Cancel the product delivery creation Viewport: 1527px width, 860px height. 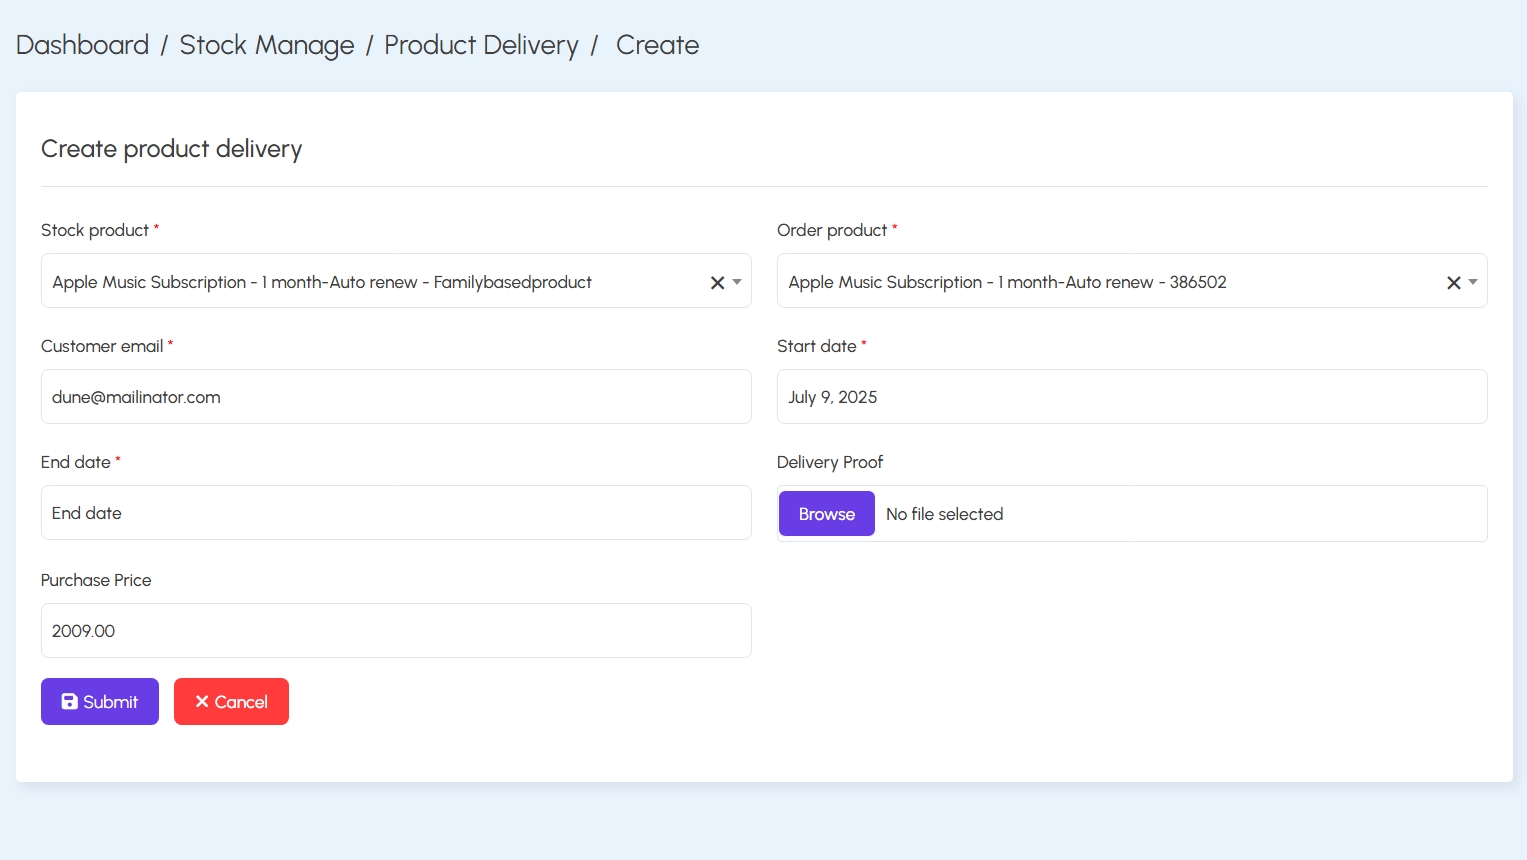231,702
